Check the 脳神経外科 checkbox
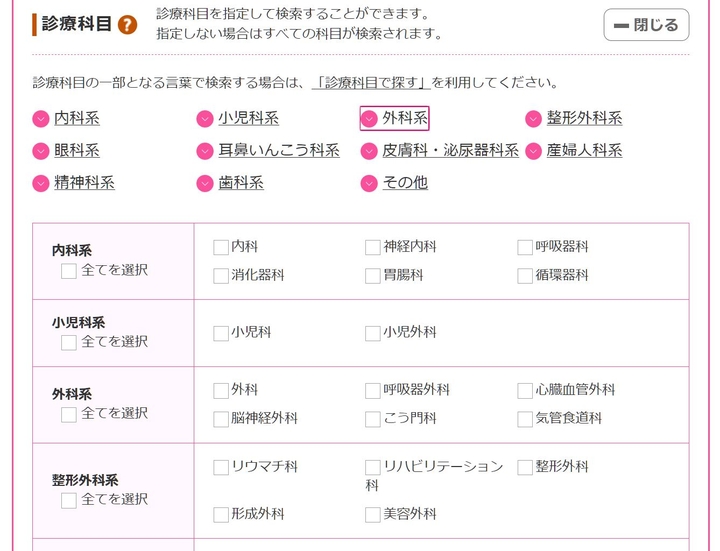Viewport: 720px width, 551px height. 221,419
